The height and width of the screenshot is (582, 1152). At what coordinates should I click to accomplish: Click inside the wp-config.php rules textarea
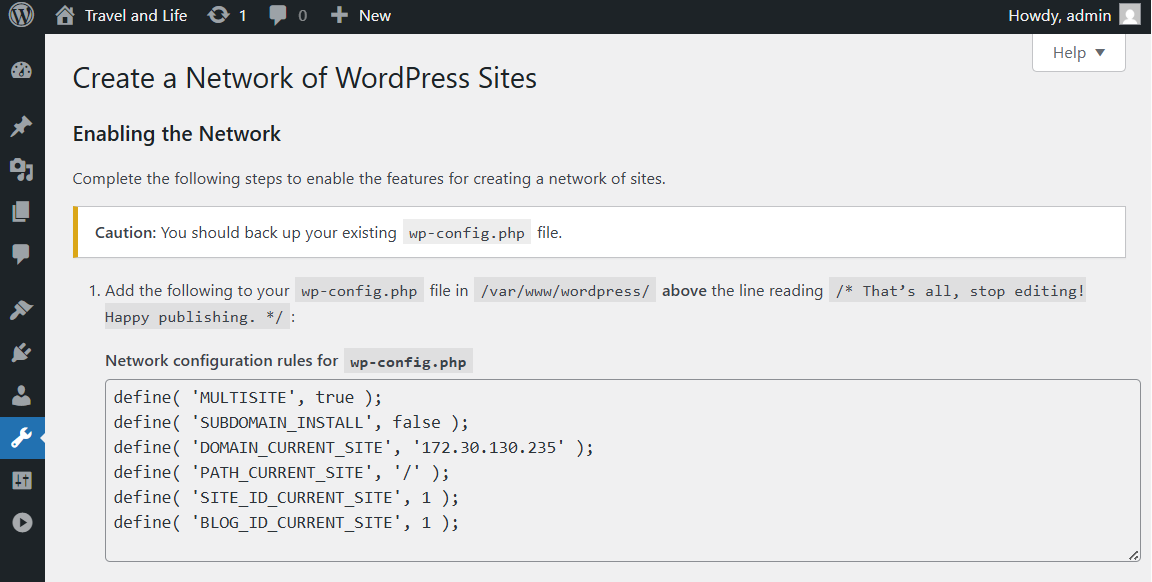coord(622,470)
